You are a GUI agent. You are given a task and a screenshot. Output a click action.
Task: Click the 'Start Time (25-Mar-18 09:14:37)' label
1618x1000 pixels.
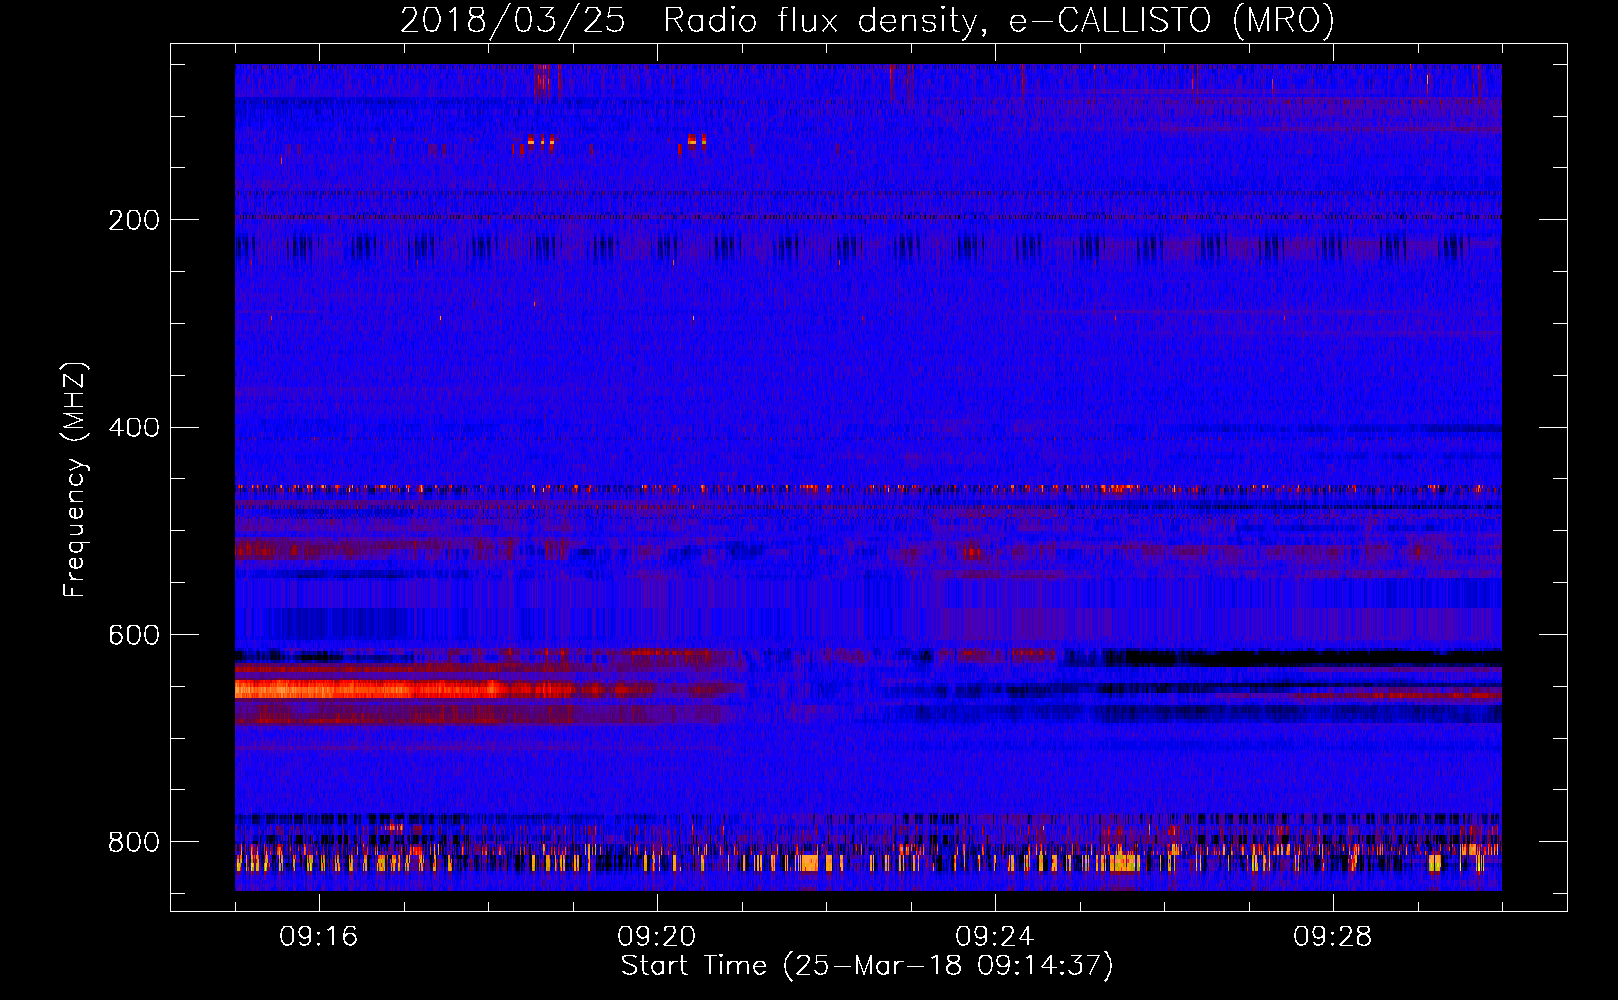(867, 966)
